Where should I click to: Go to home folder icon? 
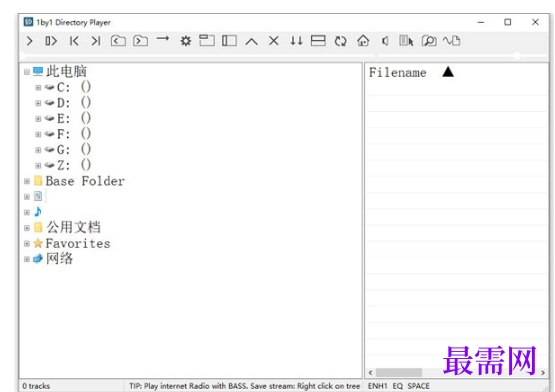(x=363, y=41)
